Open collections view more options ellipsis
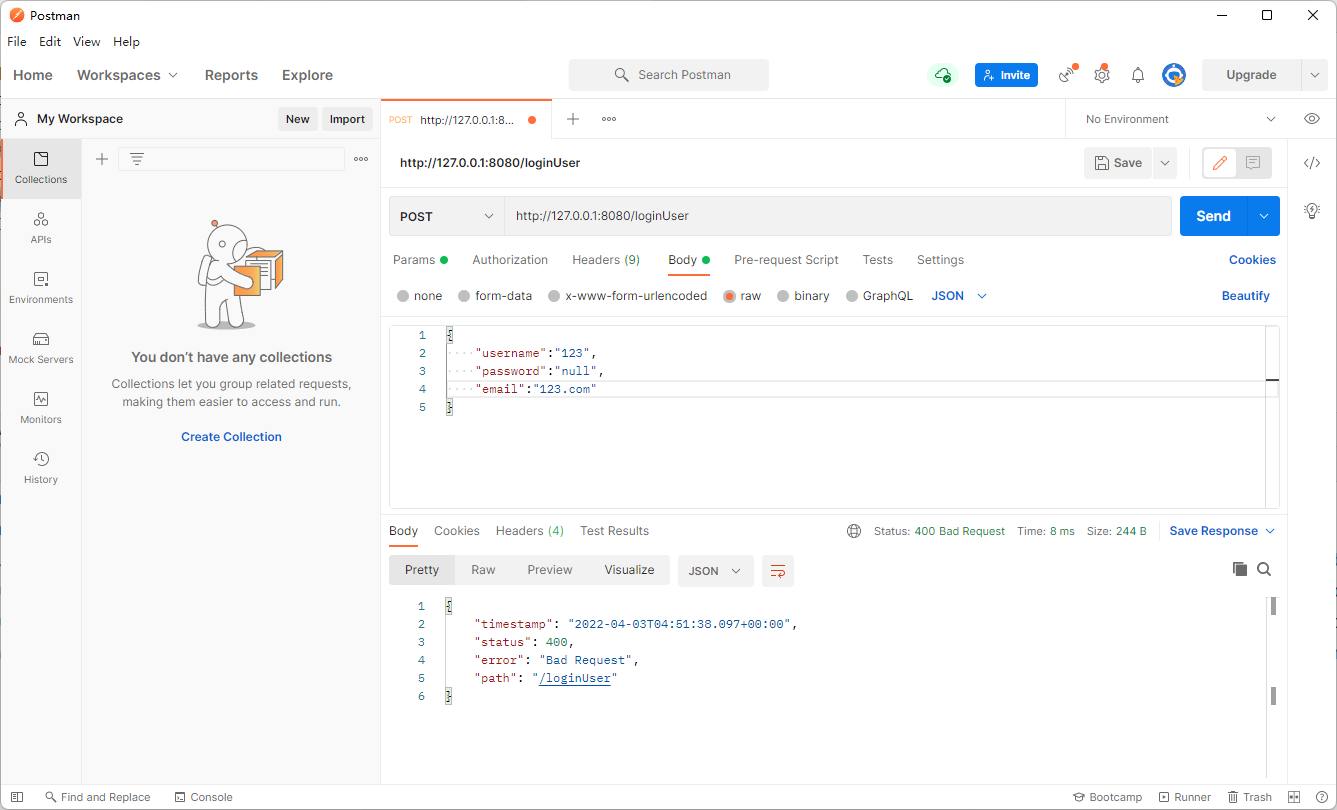1337x810 pixels. pyautogui.click(x=361, y=159)
